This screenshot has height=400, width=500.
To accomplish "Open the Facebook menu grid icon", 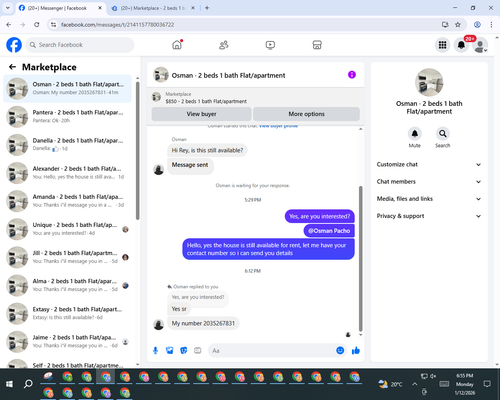I will (442, 45).
